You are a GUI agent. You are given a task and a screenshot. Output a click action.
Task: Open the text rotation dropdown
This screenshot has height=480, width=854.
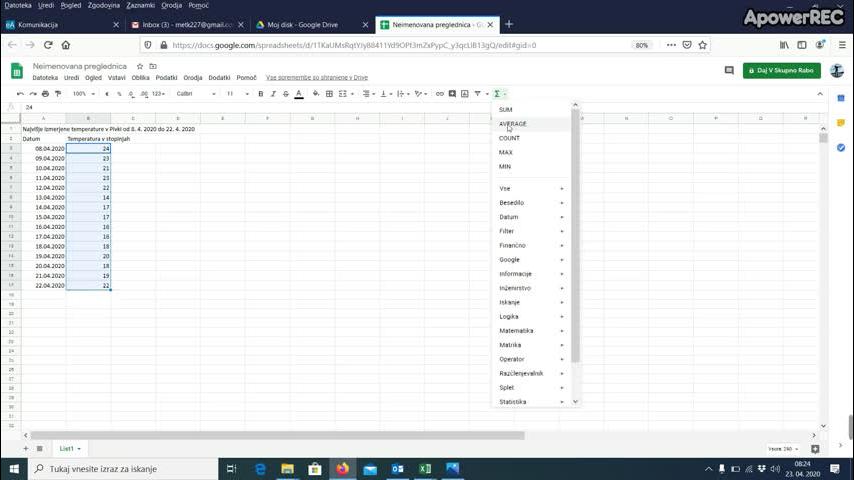click(420, 94)
